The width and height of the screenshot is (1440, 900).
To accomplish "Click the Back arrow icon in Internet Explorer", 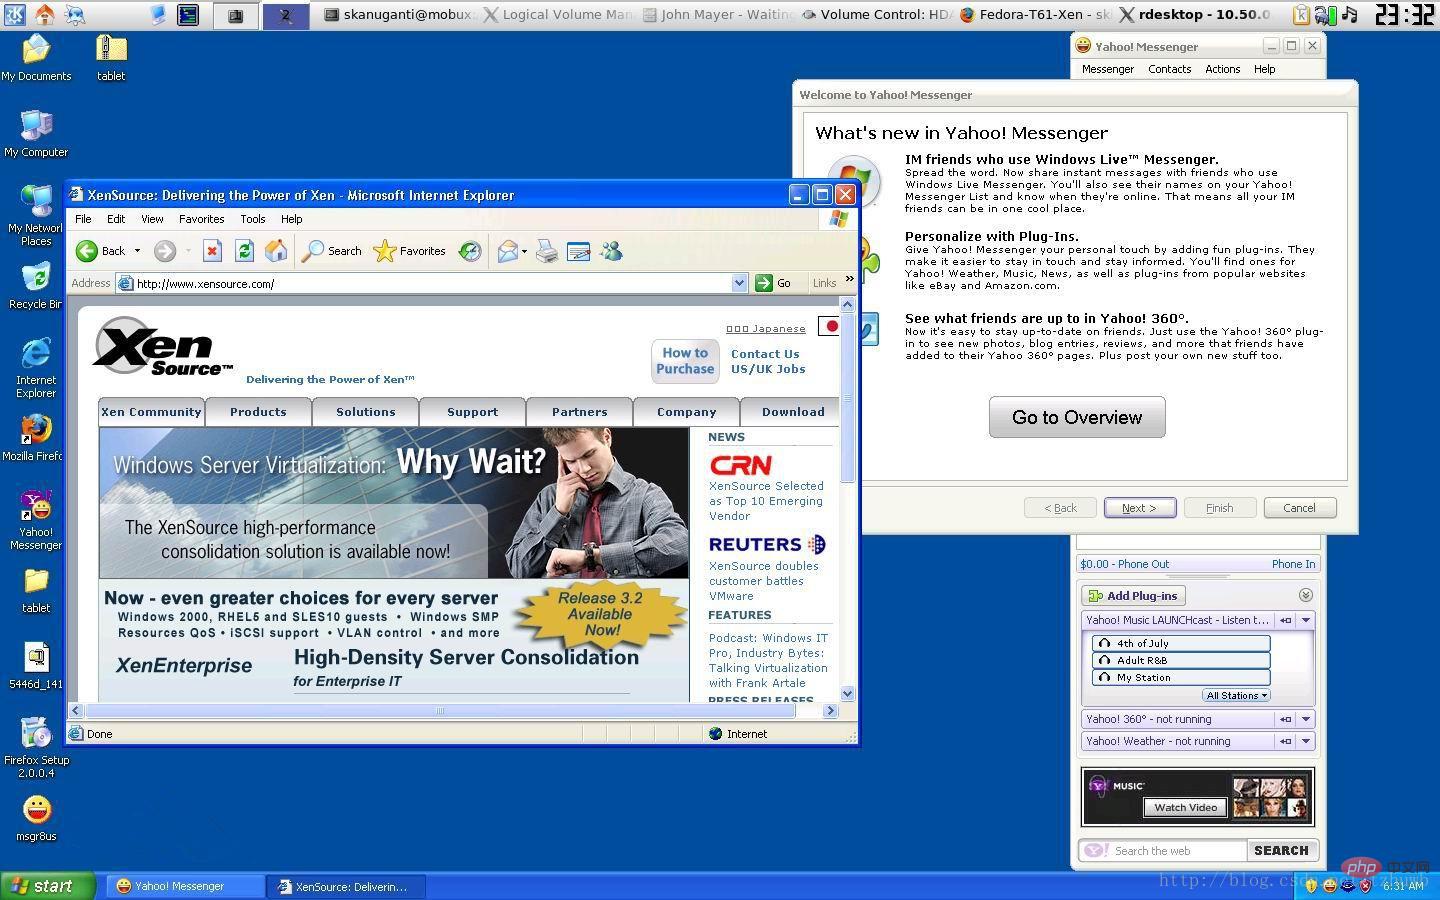I will click(87, 251).
